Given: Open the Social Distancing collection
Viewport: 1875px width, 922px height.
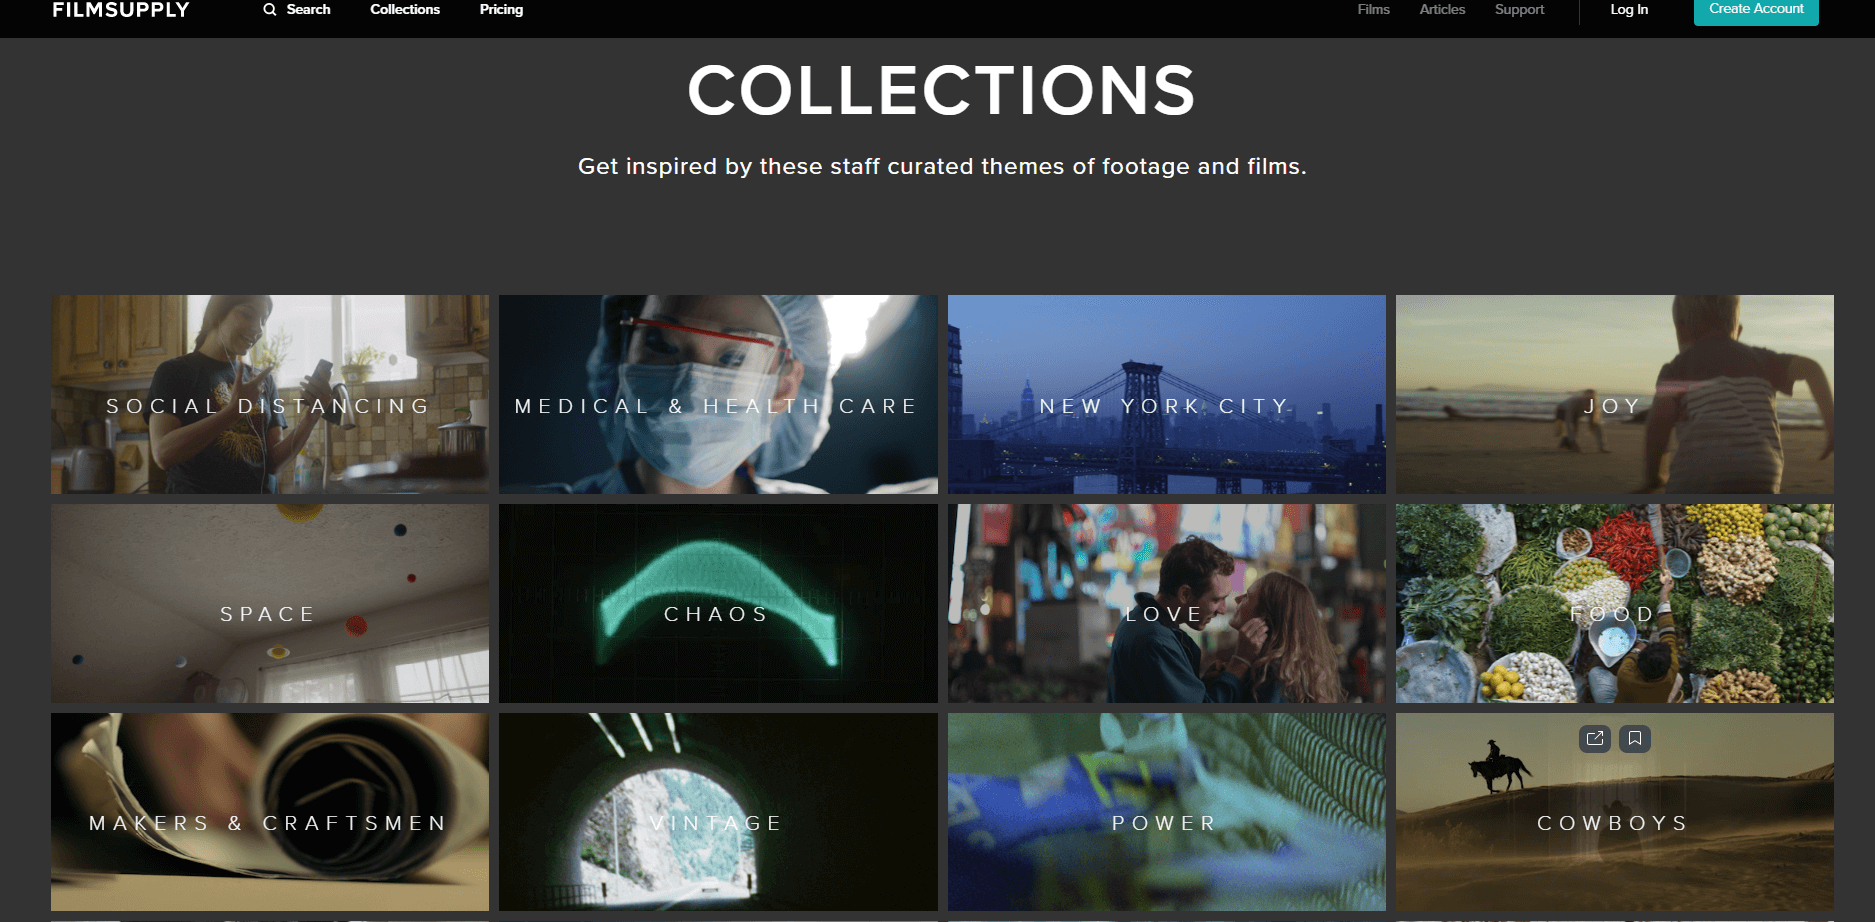Looking at the screenshot, I should click(x=268, y=395).
